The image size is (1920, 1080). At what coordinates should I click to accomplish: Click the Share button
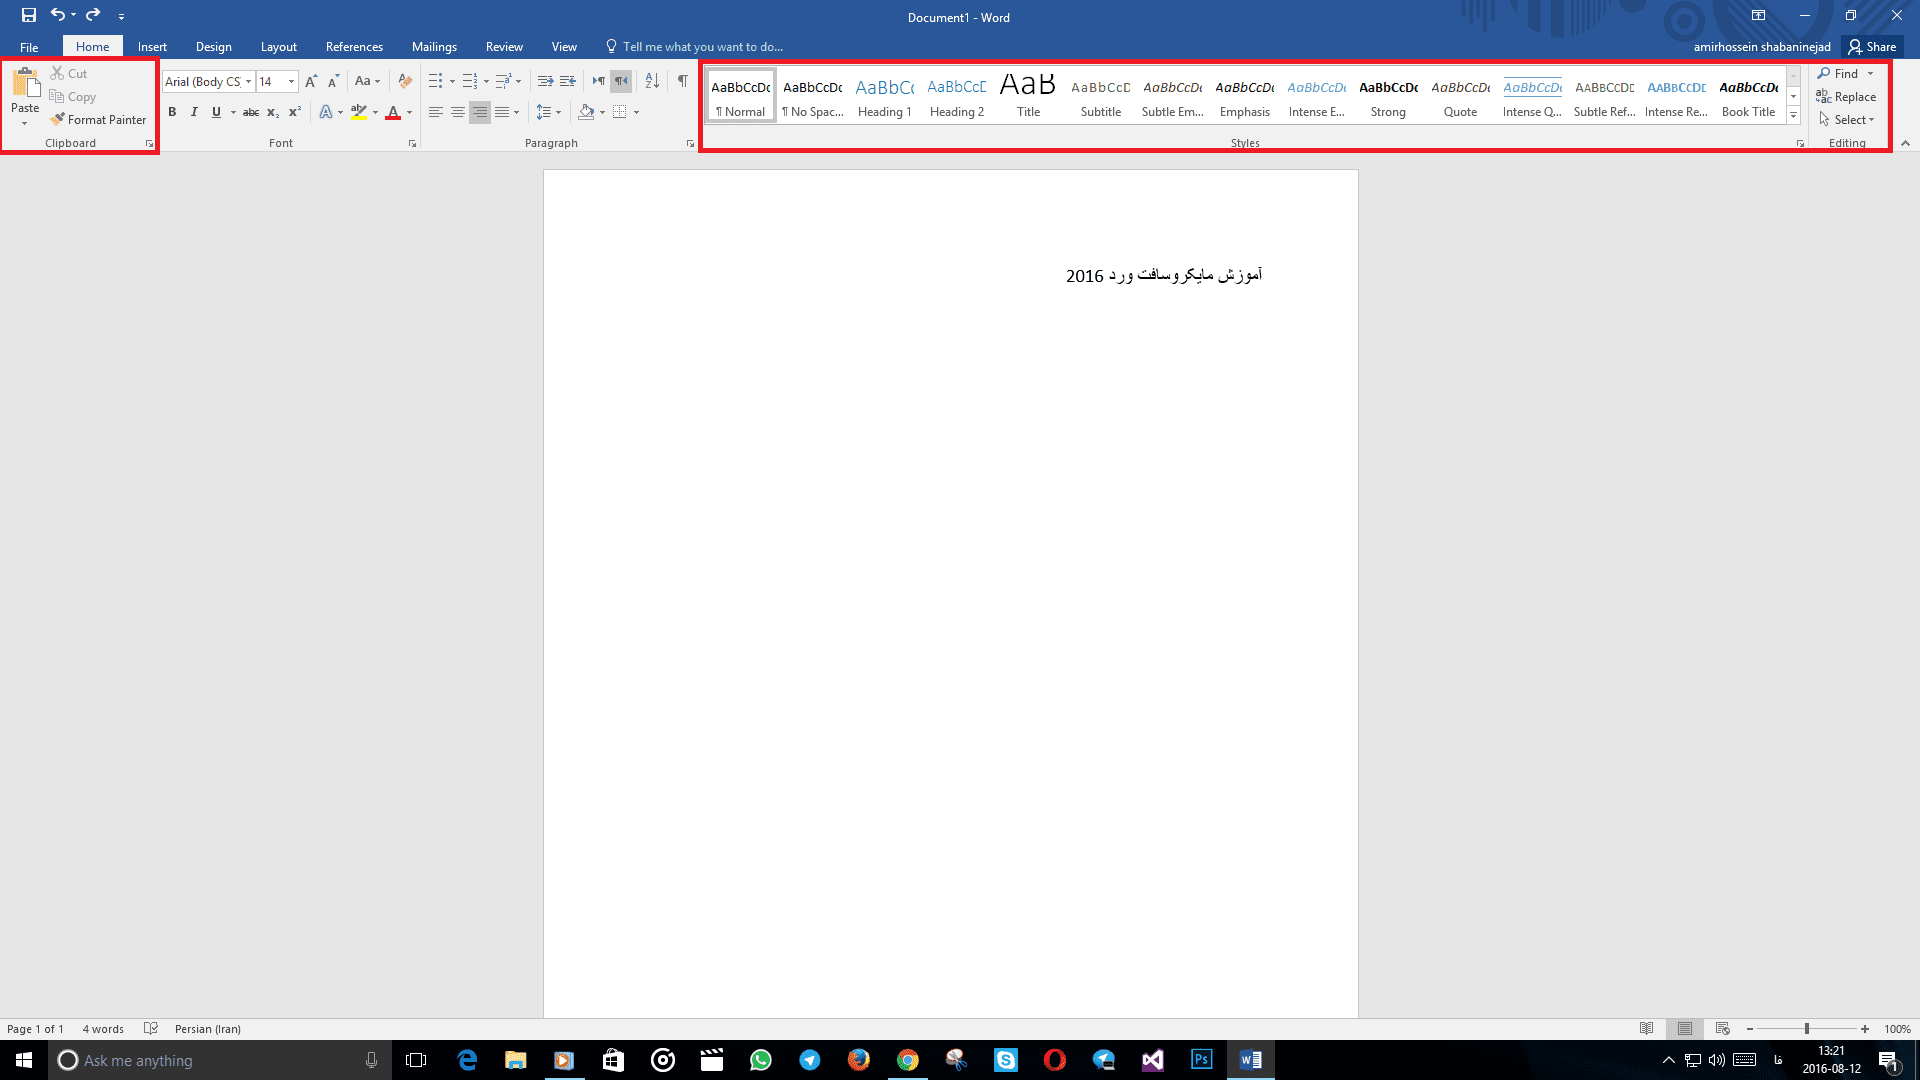(x=1872, y=47)
